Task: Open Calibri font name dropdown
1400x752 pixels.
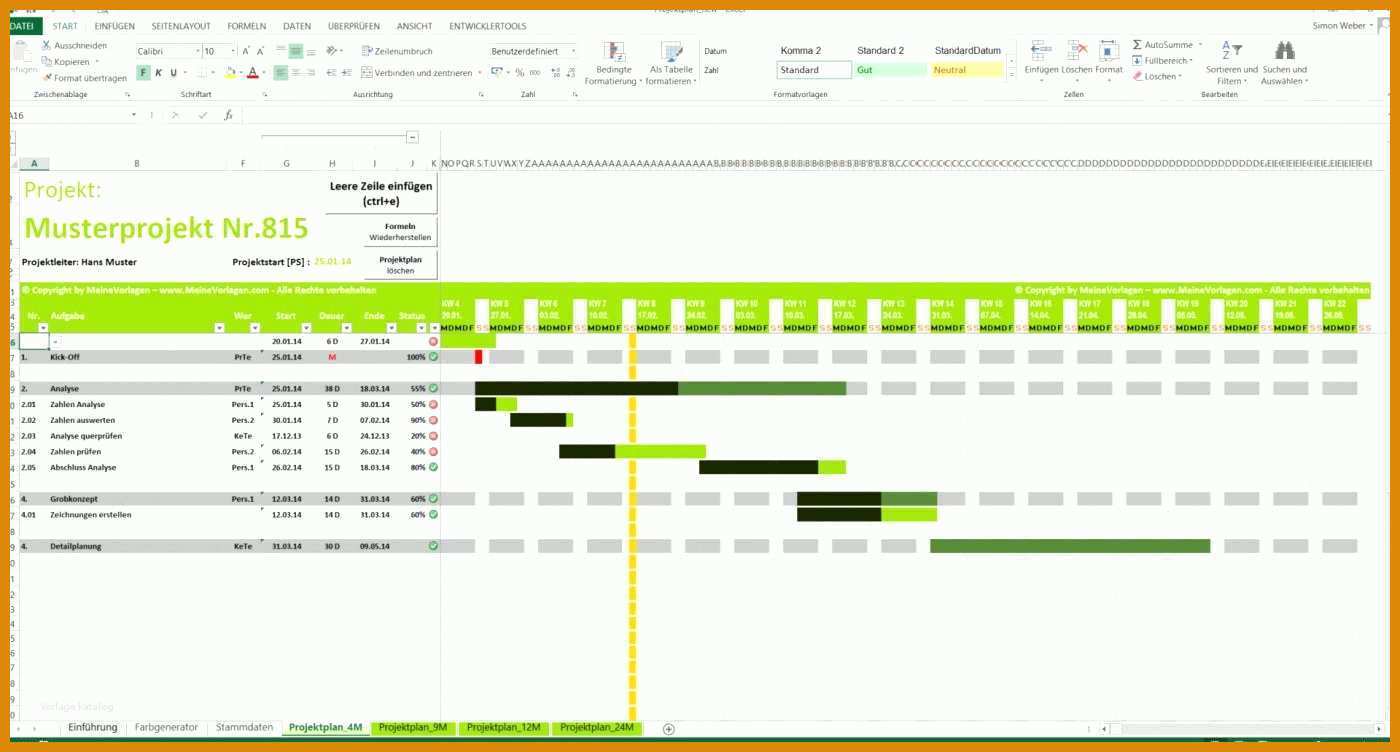Action: pyautogui.click(x=198, y=51)
